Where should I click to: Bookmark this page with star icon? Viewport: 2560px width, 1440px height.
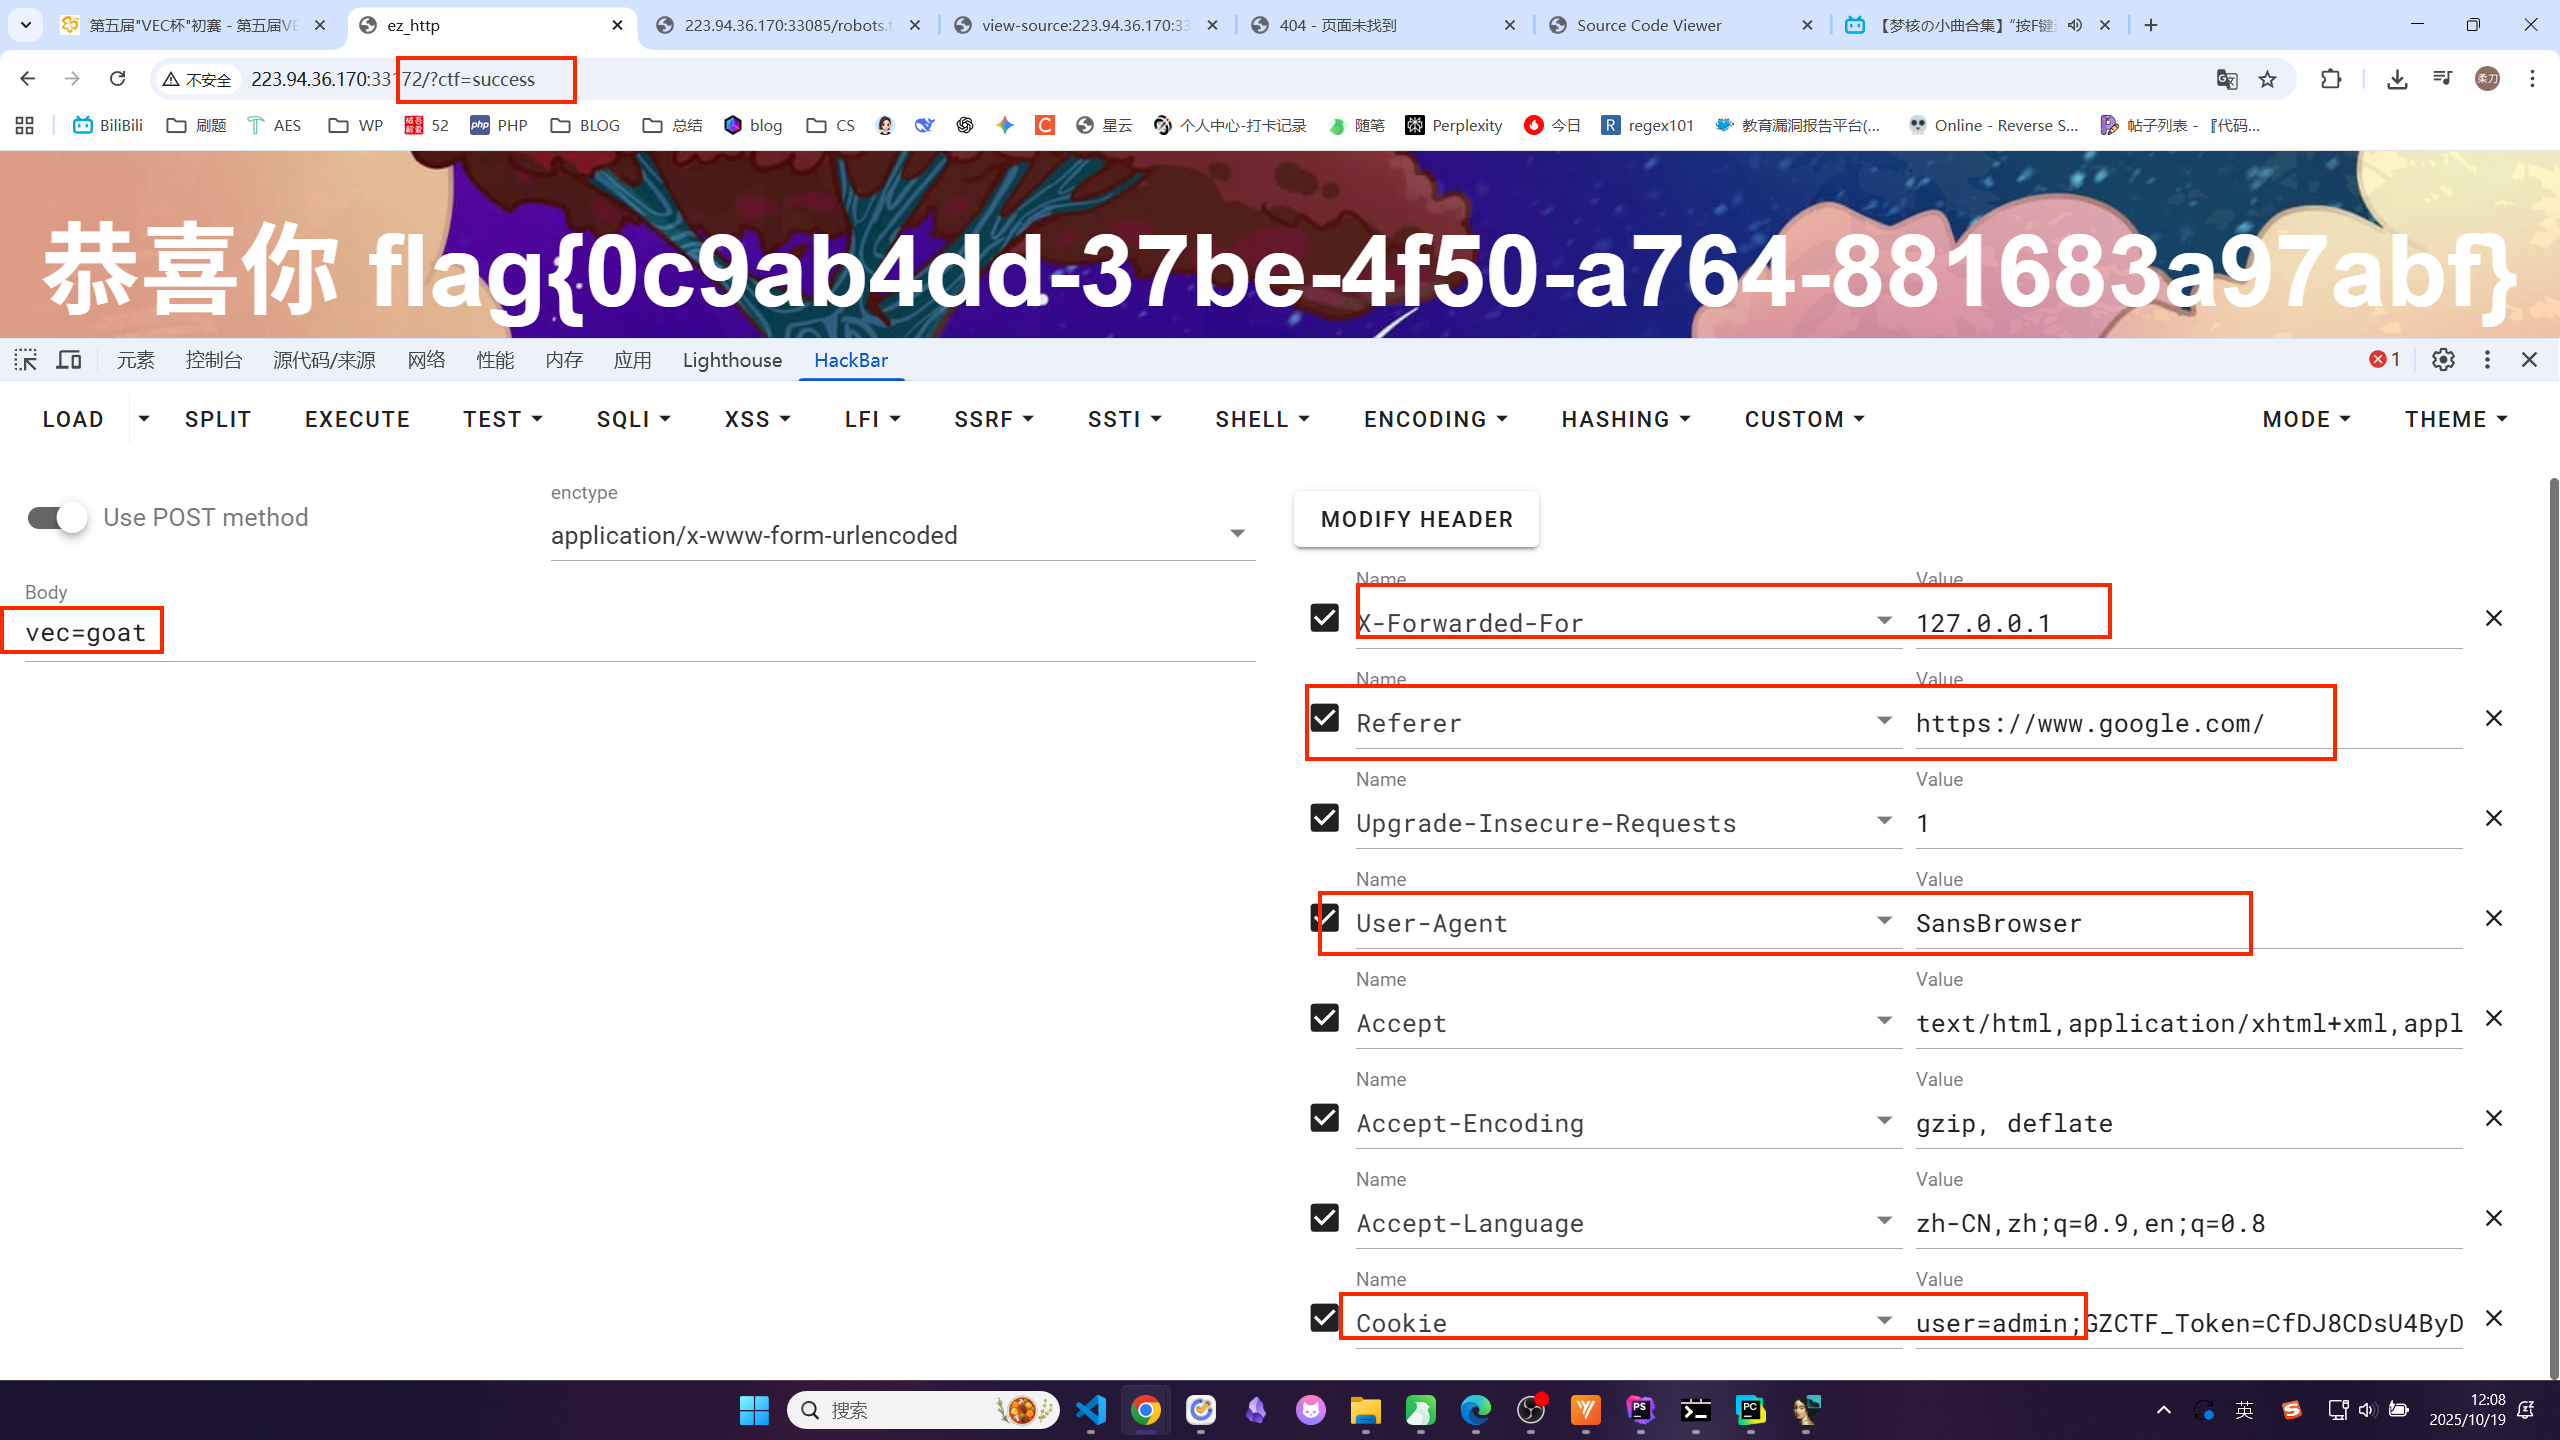tap(2267, 79)
